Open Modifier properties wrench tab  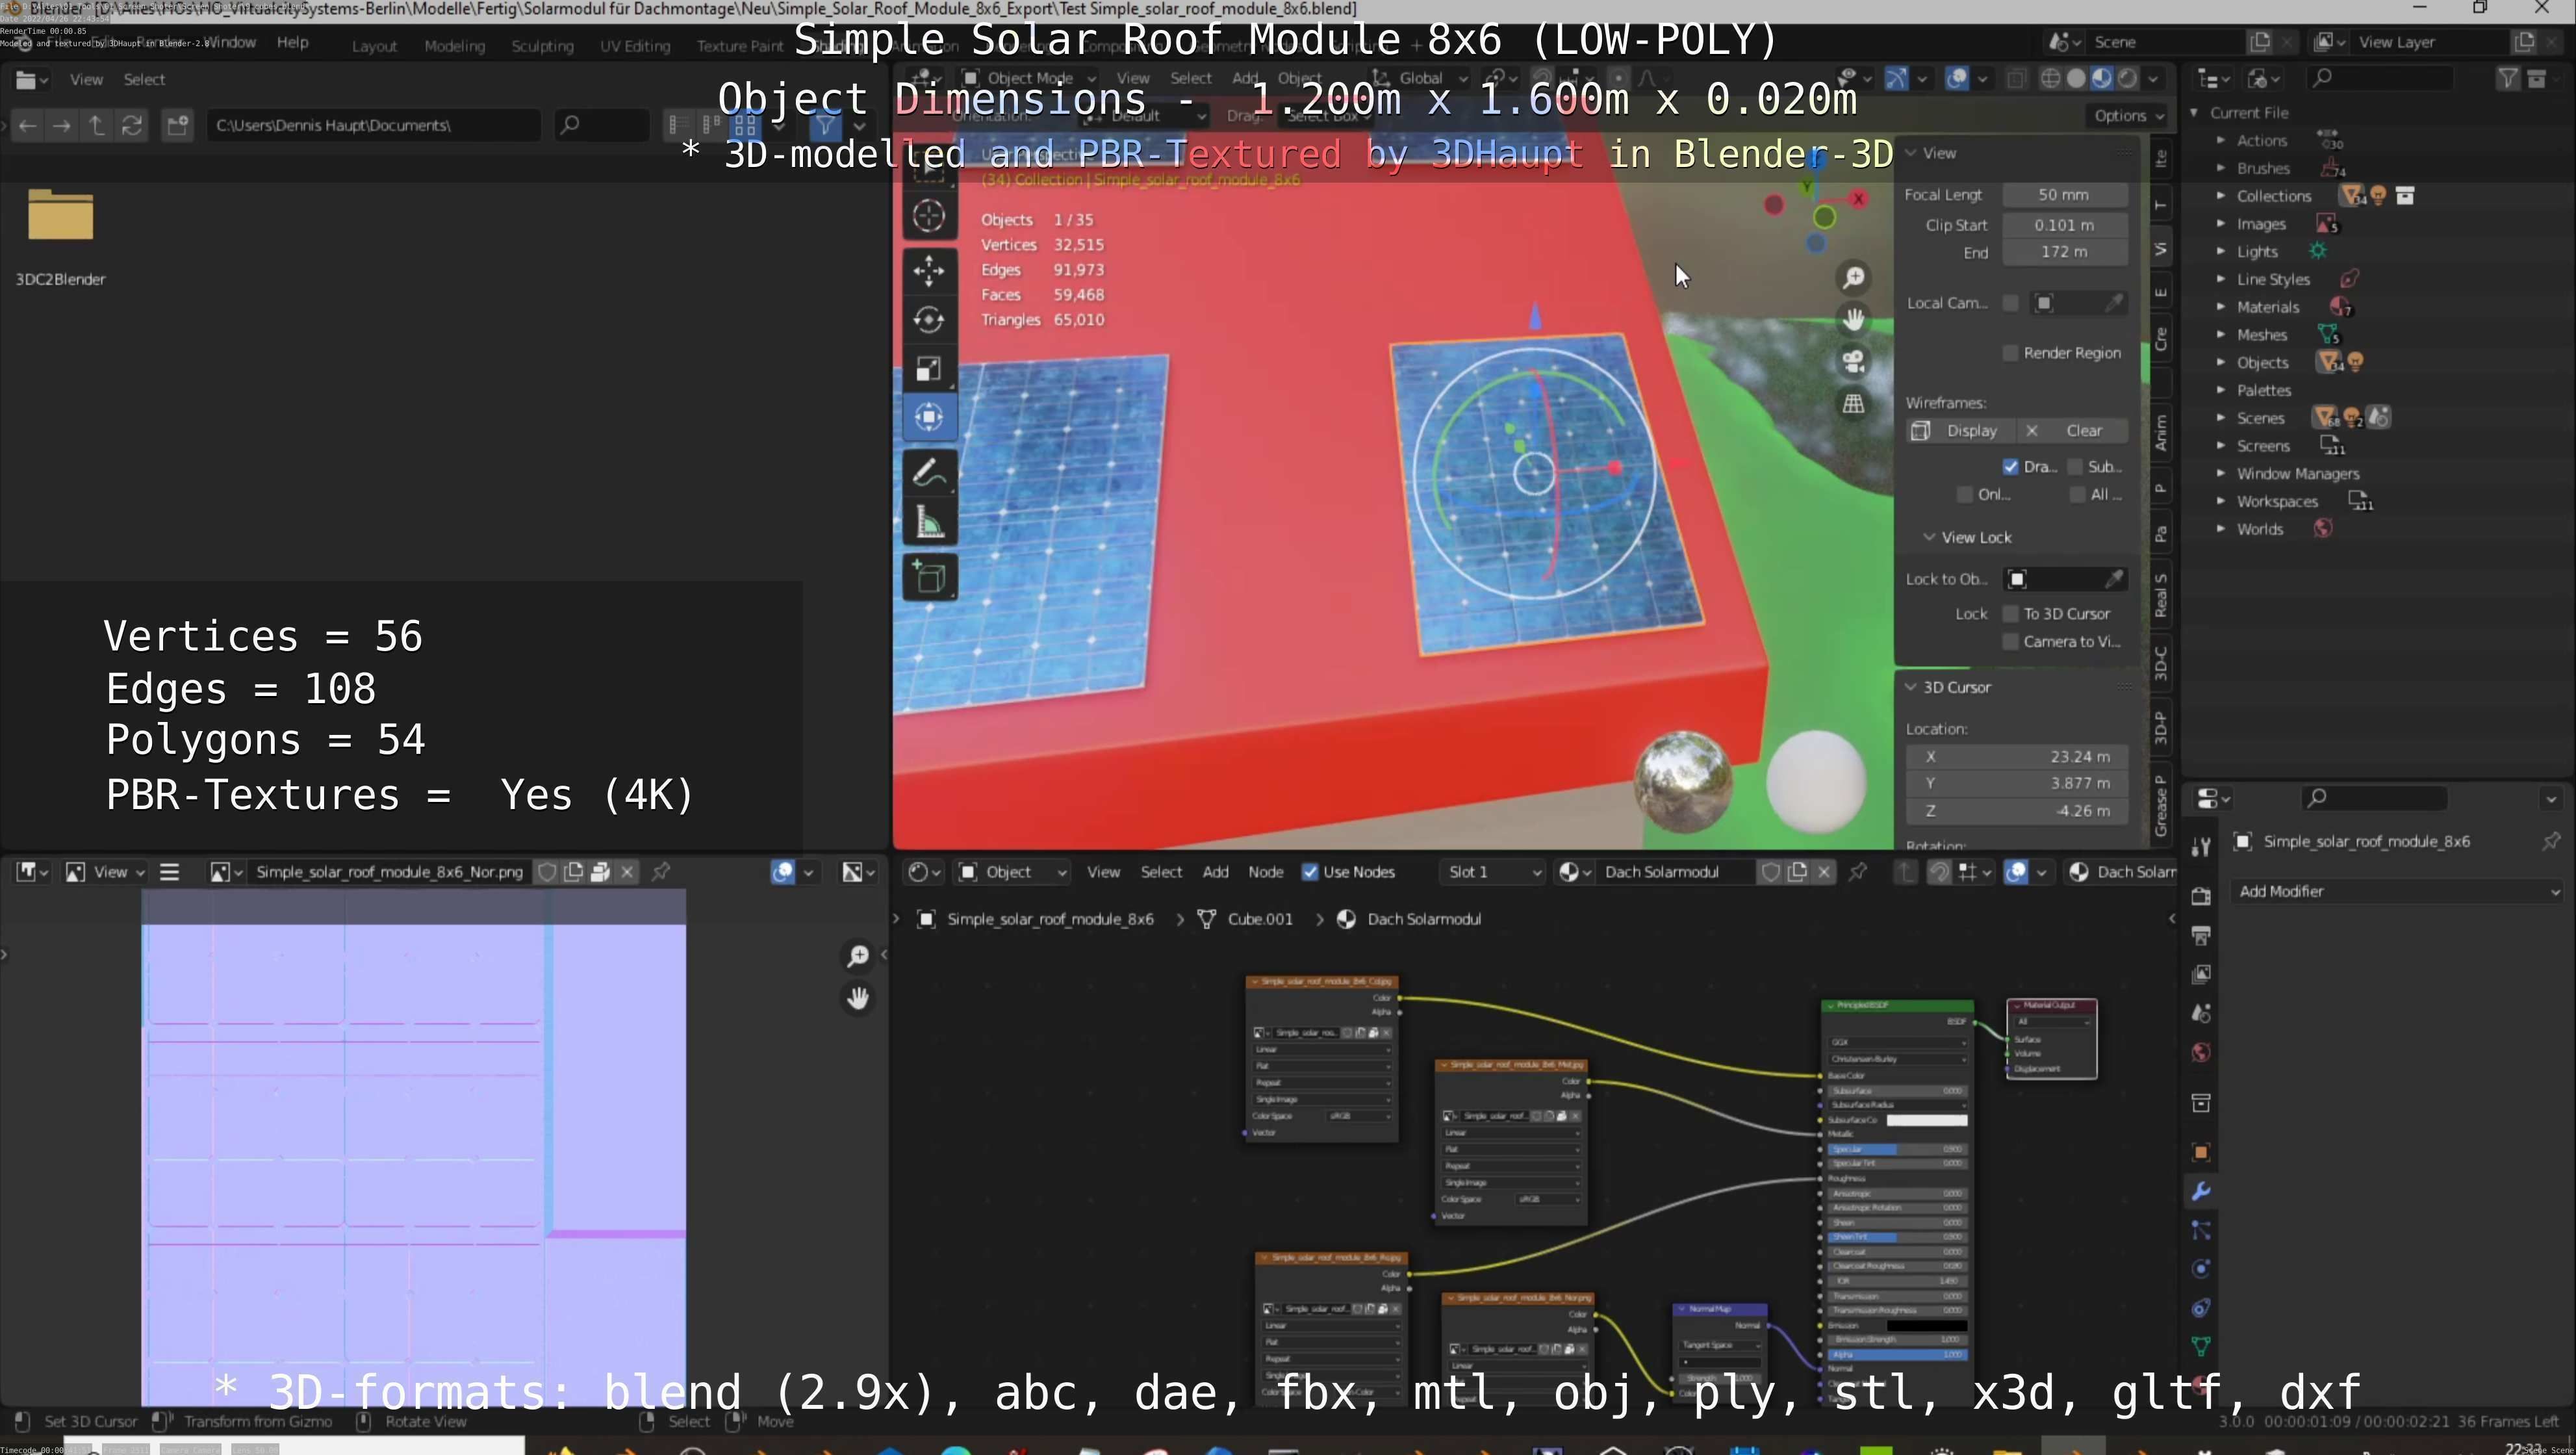(2201, 1191)
